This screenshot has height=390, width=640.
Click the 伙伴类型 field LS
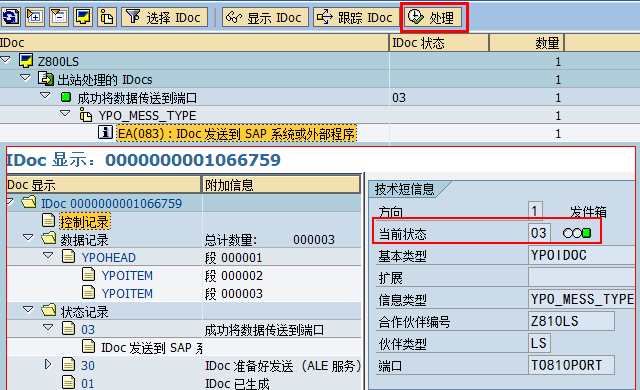[x=539, y=343]
